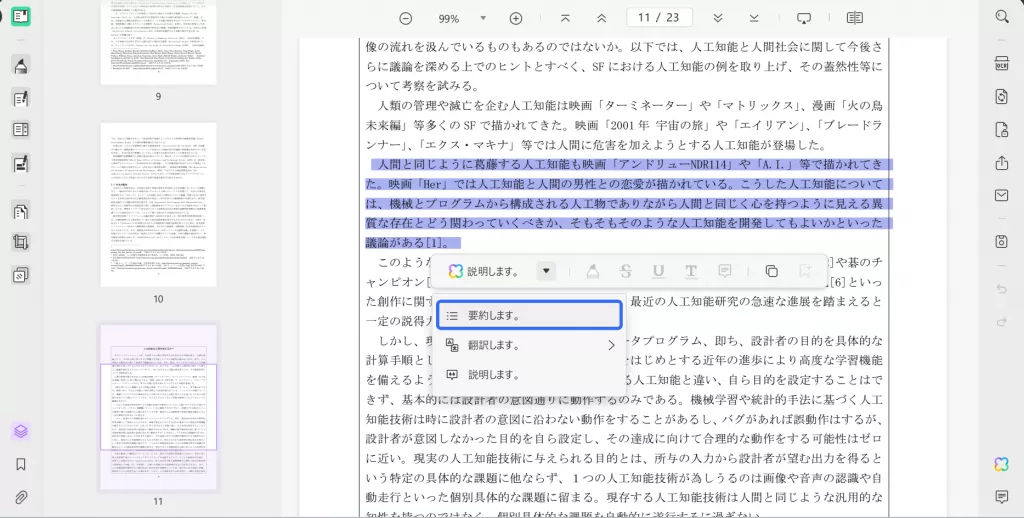This screenshot has width=1024, height=518.
Task: Zoom in with the plus button
Action: [516, 18]
